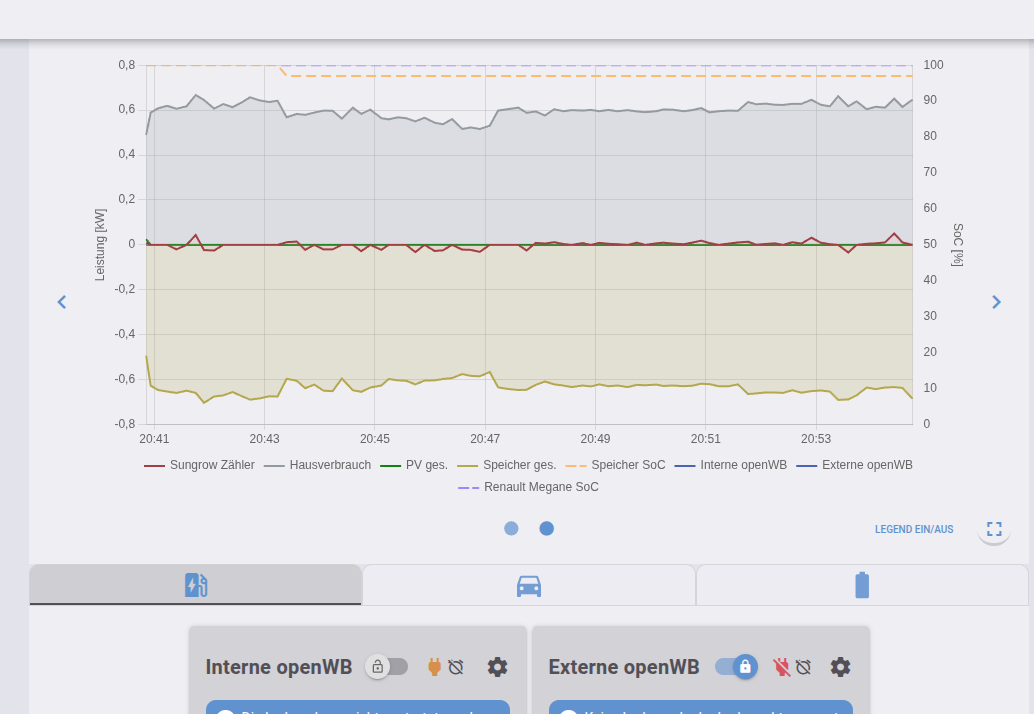Click the 20:41 time axis label
Screen dimensions: 1034x714
click(154, 439)
